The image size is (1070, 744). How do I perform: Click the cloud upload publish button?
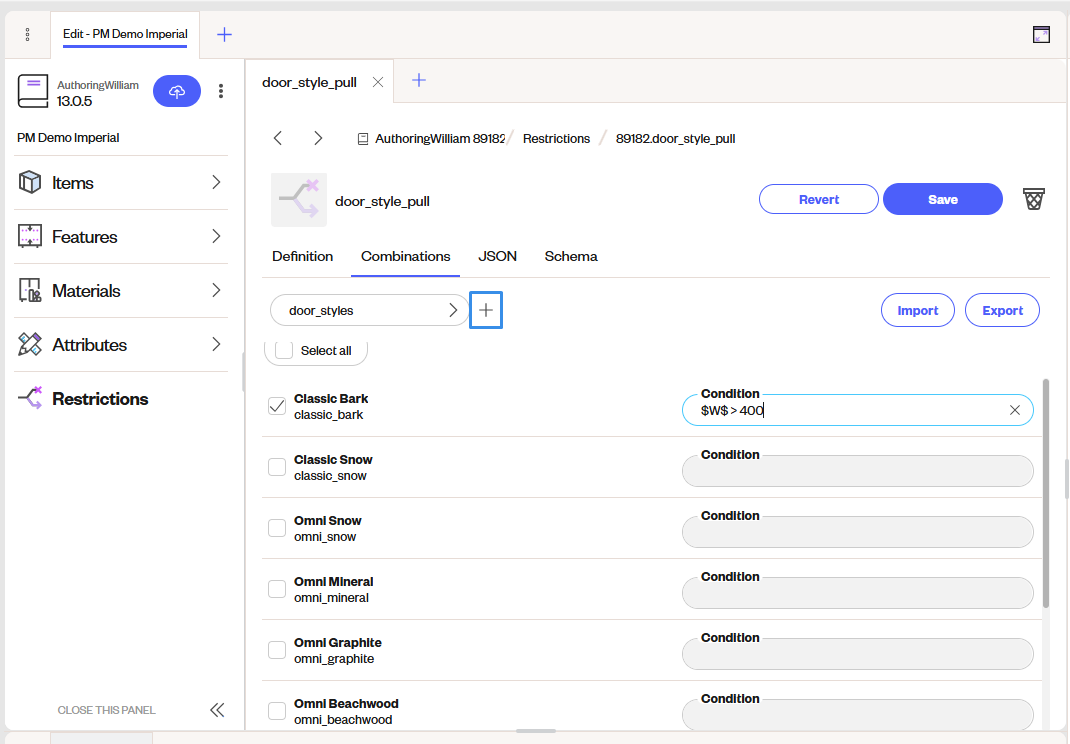pos(177,91)
